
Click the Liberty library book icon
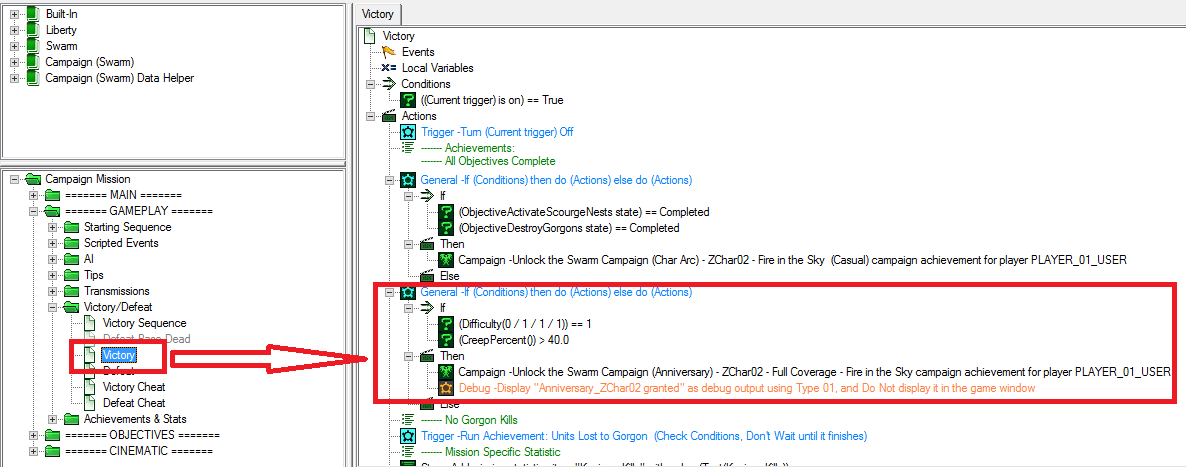coord(32,30)
